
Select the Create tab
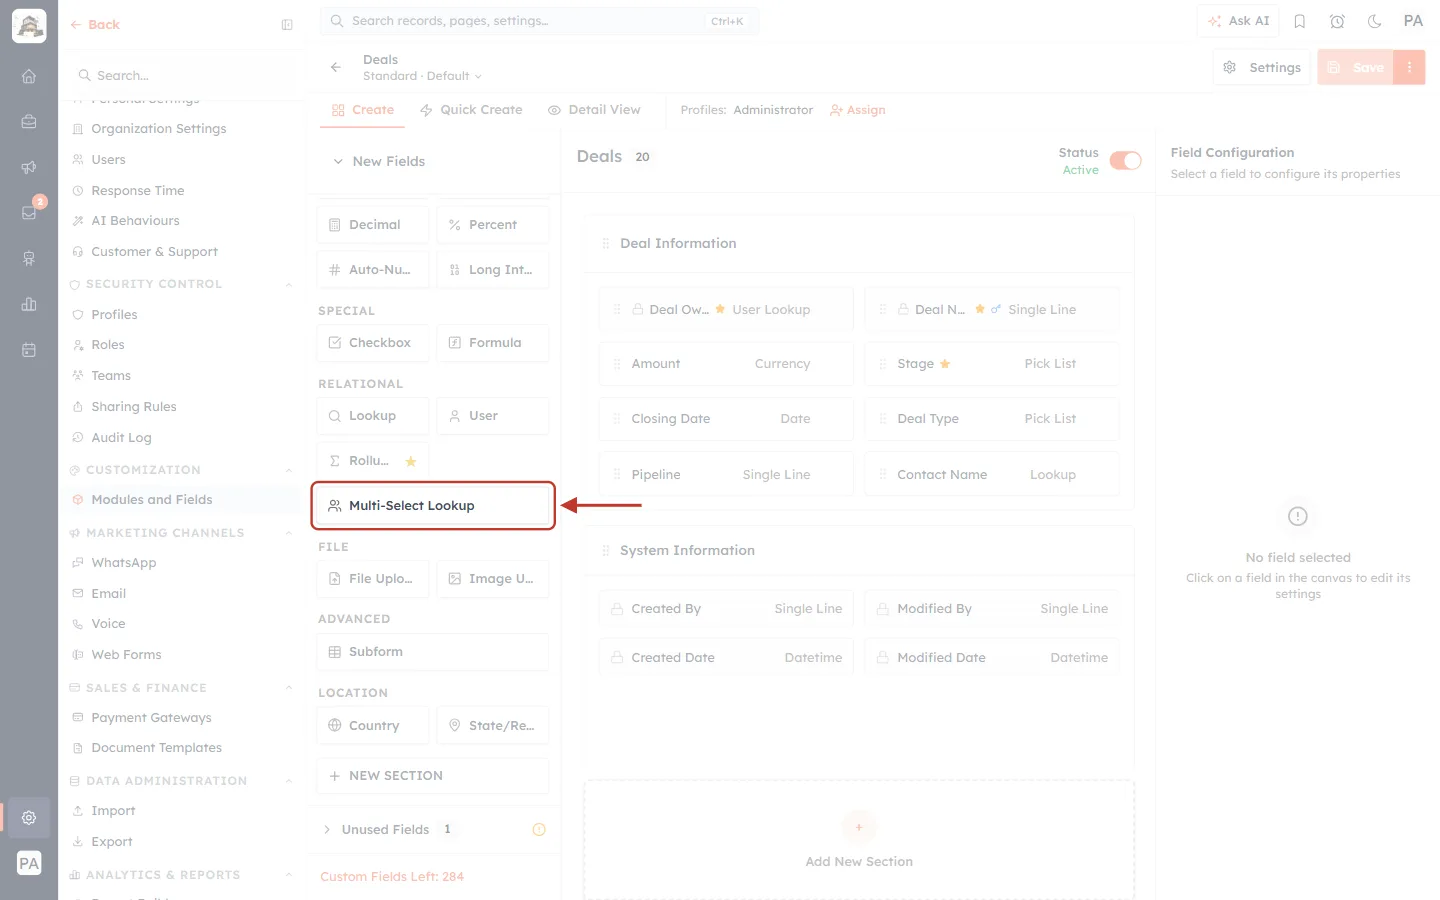[363, 110]
